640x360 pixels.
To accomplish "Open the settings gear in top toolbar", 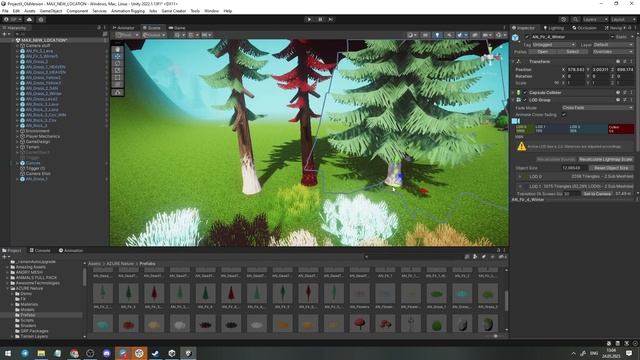I will (x=41, y=19).
